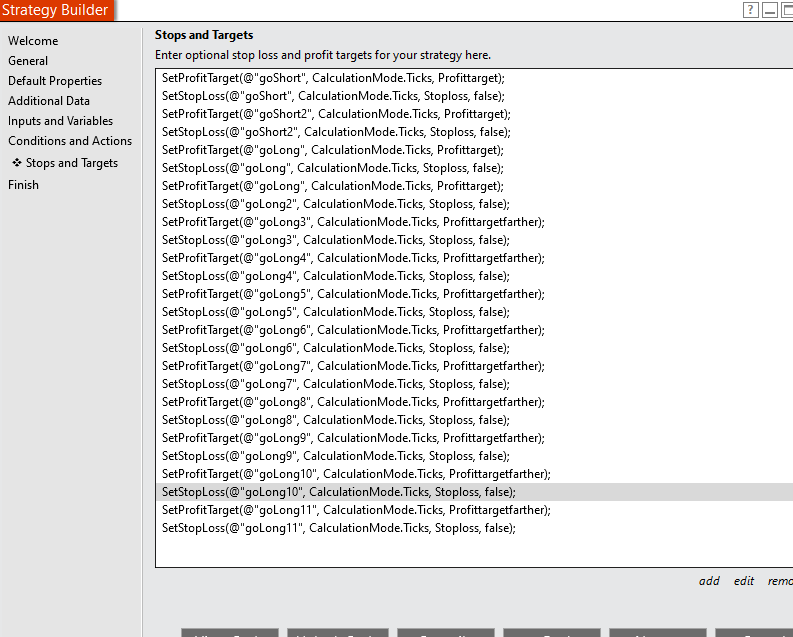Select the SetStopLoss goLong5 row

click(474, 312)
